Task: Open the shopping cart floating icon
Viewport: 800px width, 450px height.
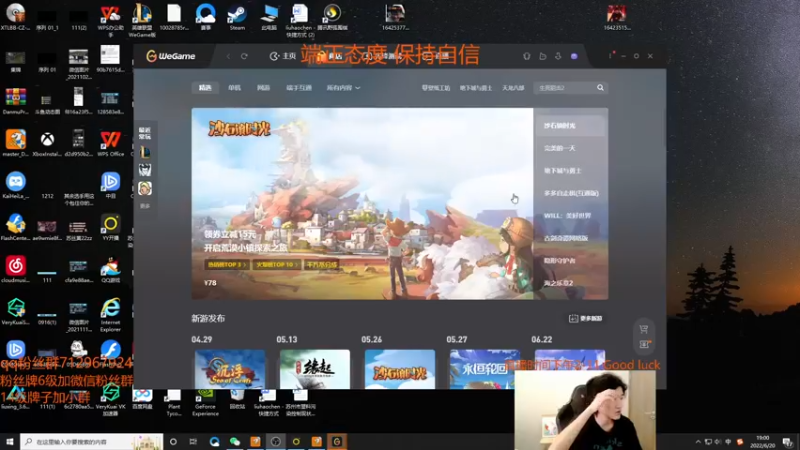Action: click(x=644, y=329)
